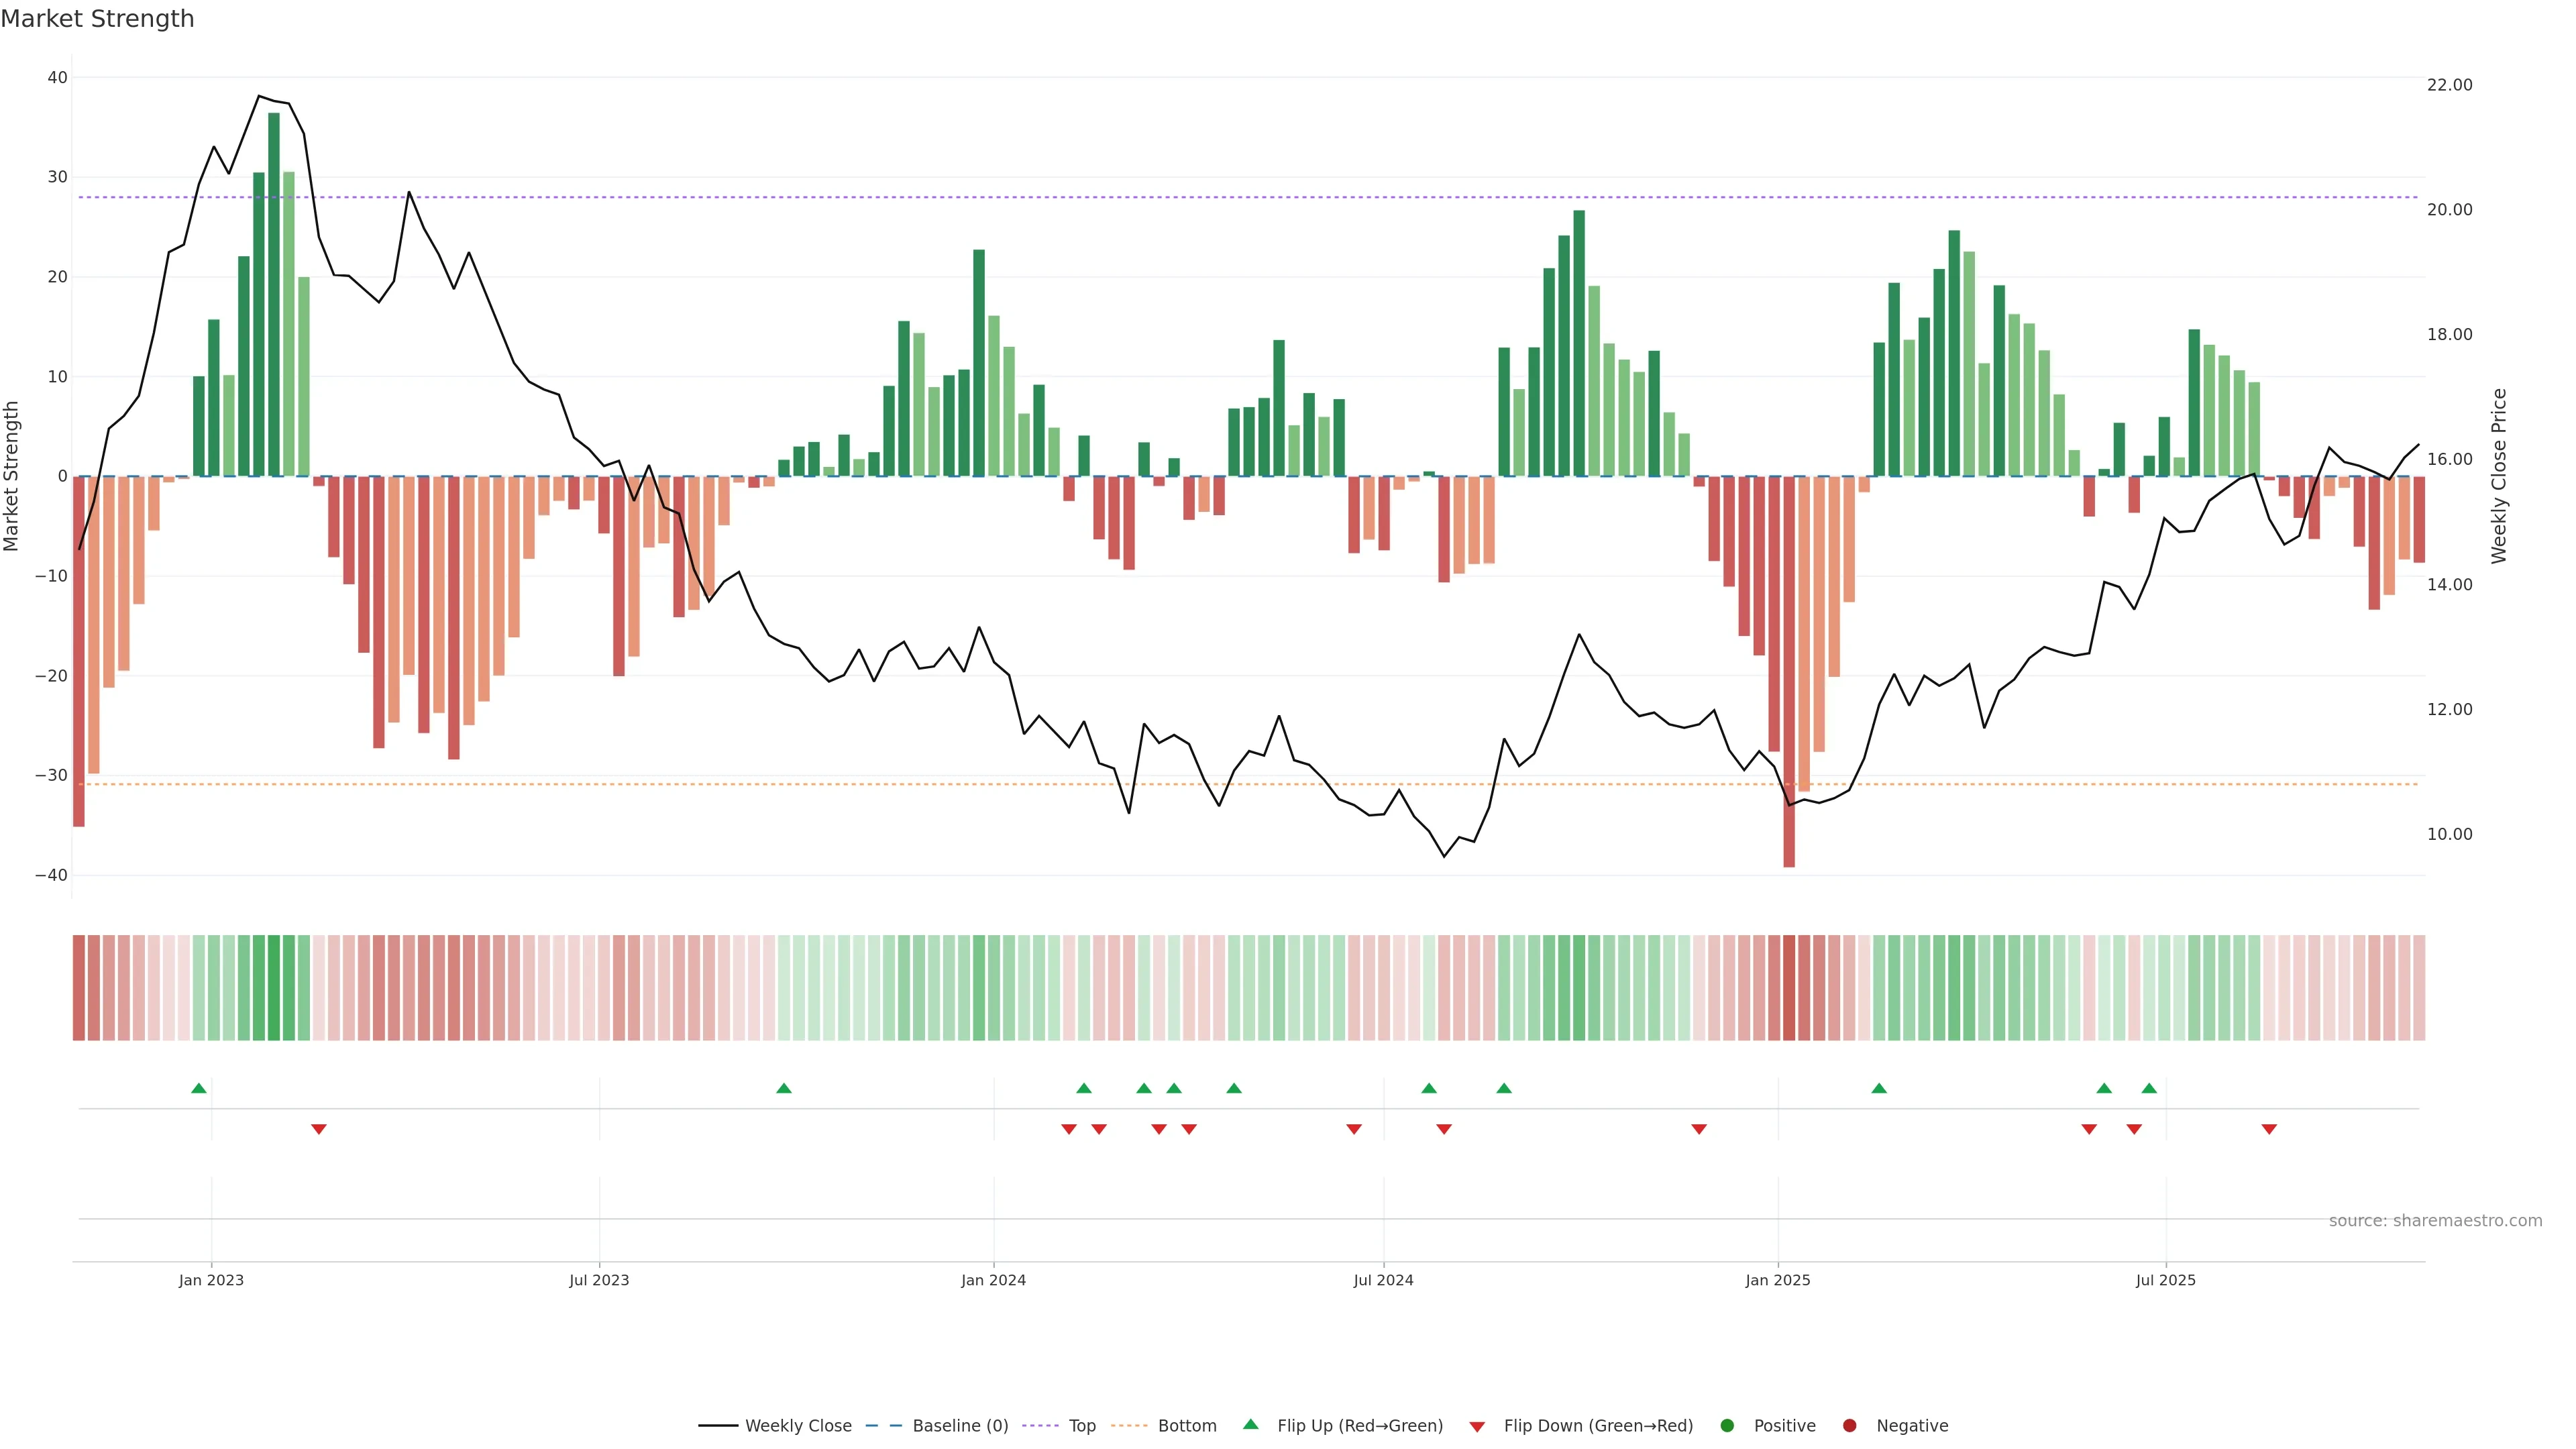Click the Negative red circle legend icon

pyautogui.click(x=1849, y=1426)
